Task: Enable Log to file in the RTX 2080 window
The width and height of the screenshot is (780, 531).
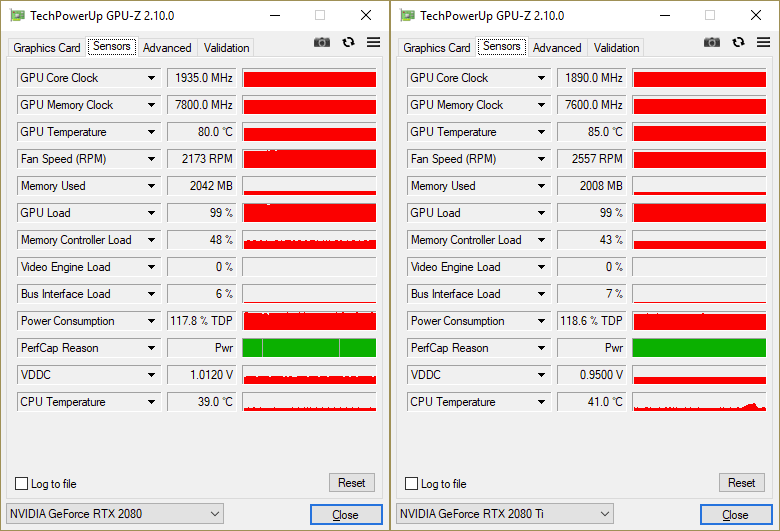Action: point(22,484)
